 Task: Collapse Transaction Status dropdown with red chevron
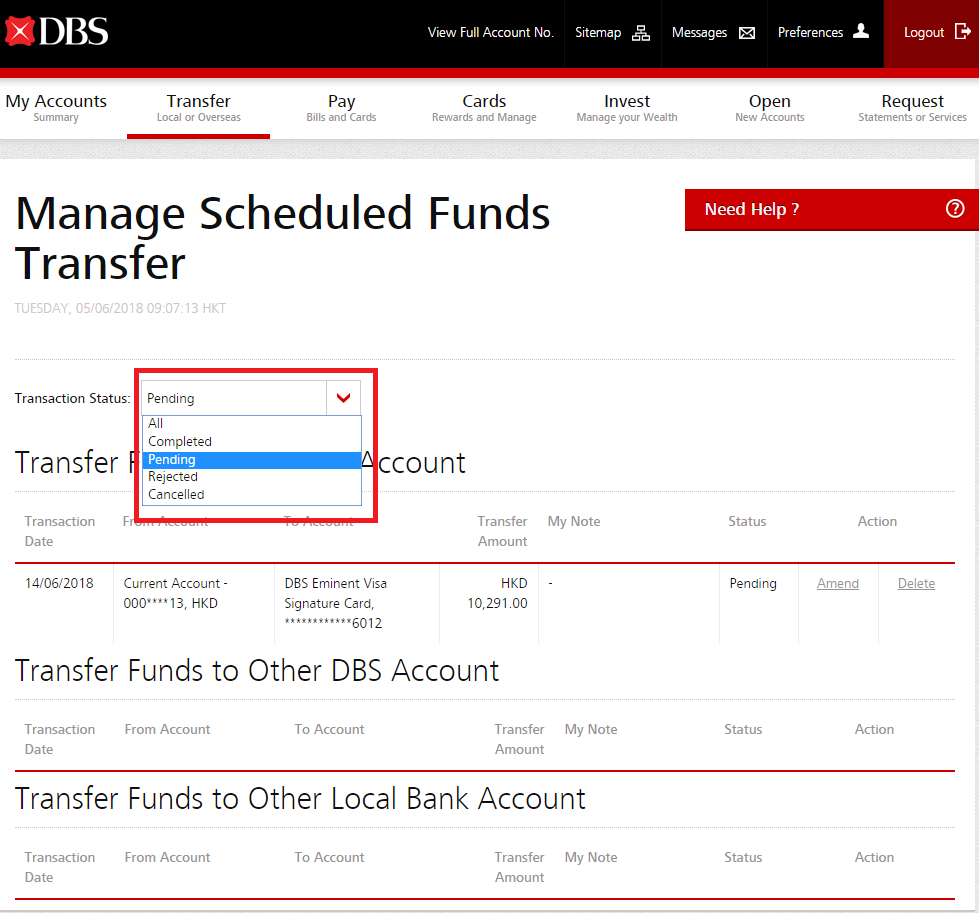click(343, 398)
